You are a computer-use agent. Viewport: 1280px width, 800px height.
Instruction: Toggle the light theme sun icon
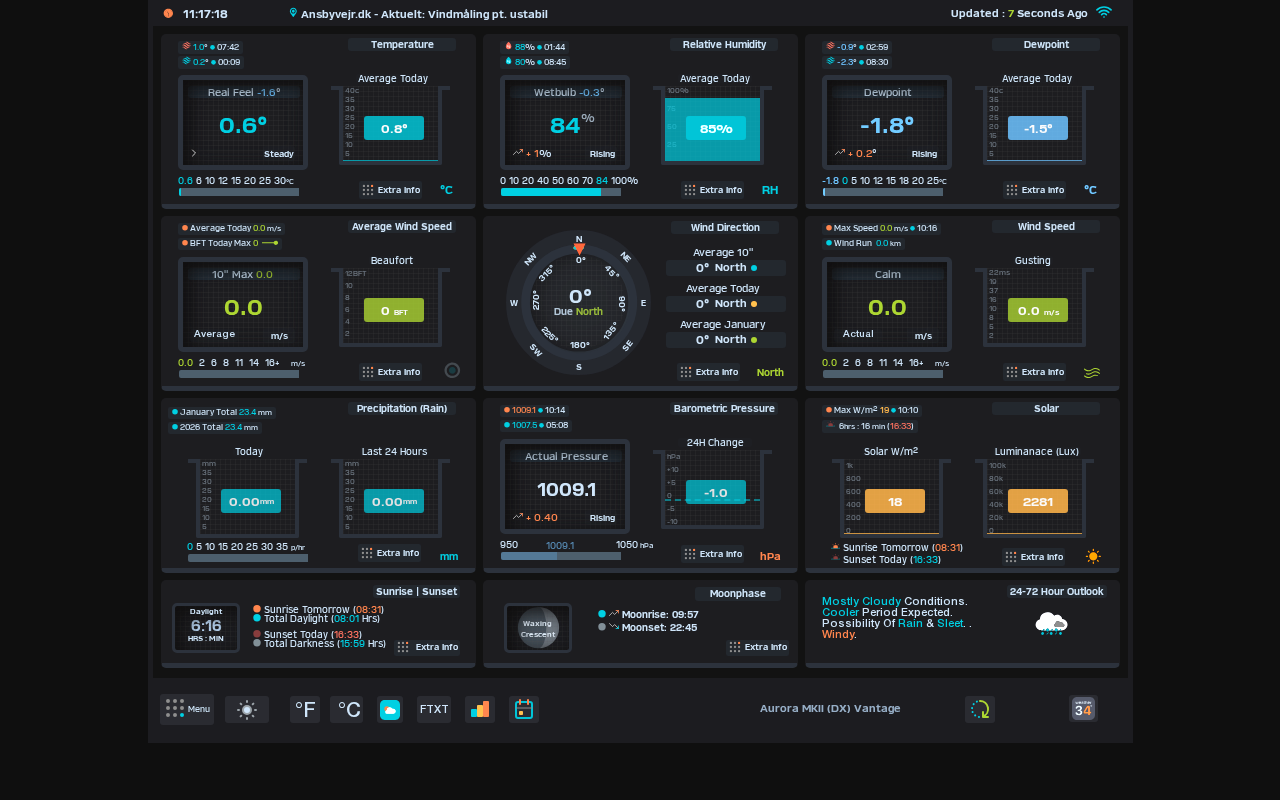(x=247, y=710)
